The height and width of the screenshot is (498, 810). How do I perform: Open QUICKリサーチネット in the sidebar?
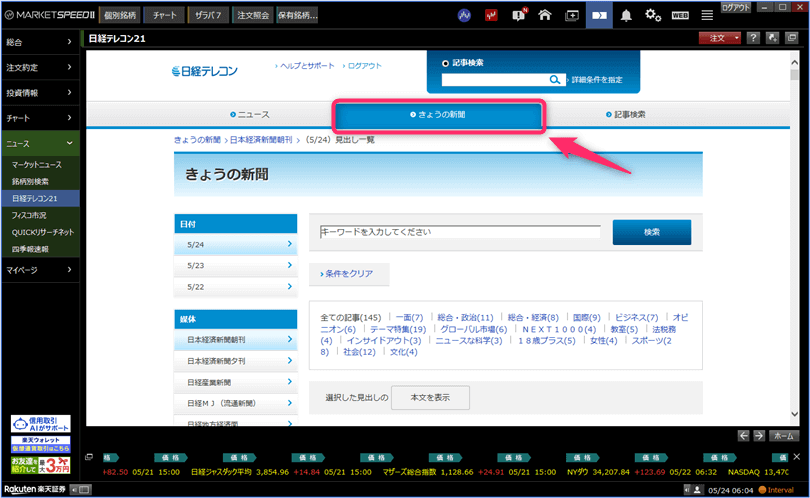pyautogui.click(x=43, y=232)
